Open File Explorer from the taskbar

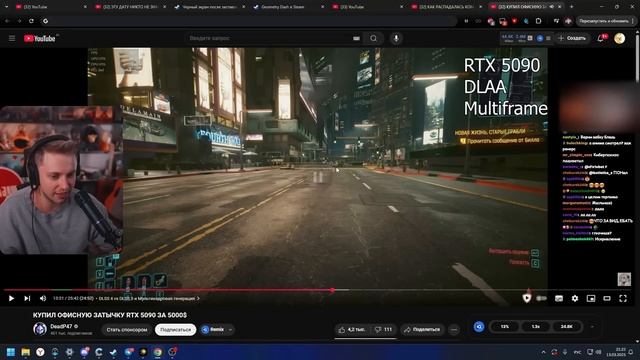pyautogui.click(x=25, y=352)
